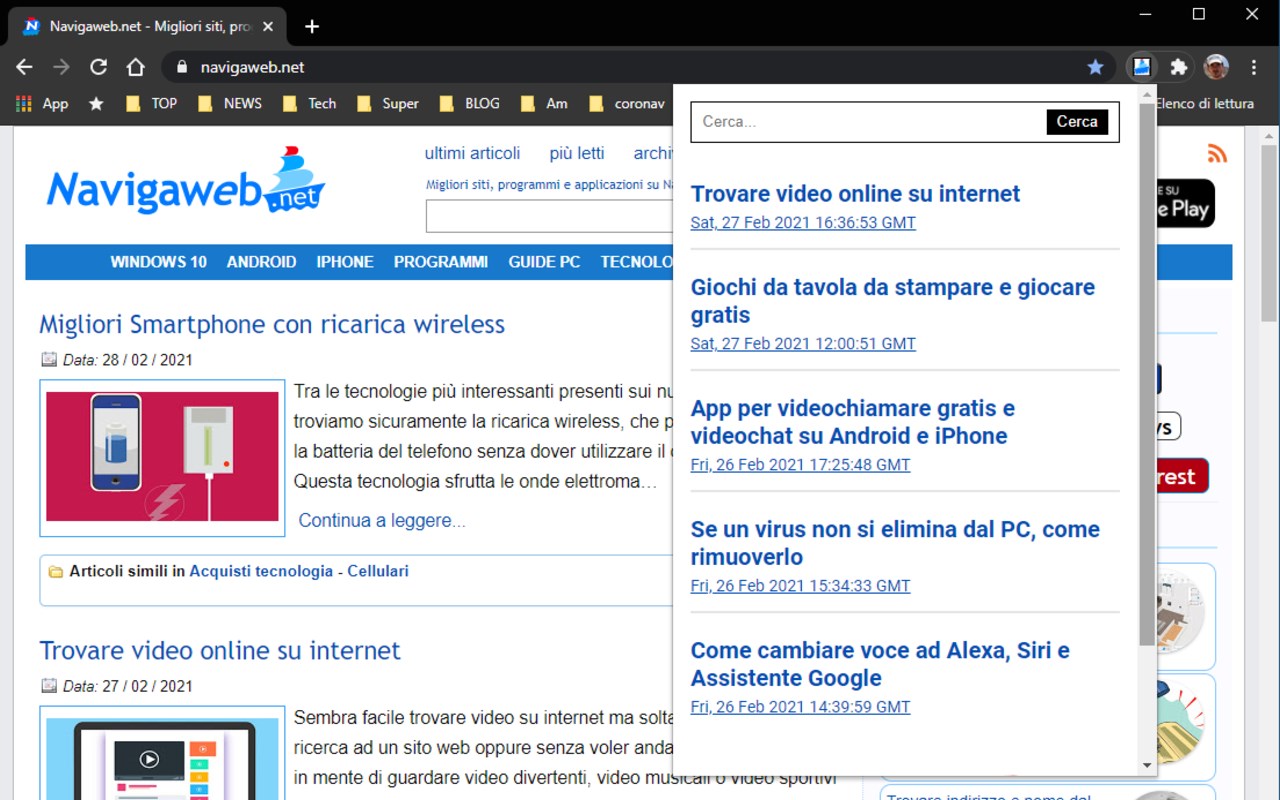Open the Super bookmarks folder
Image resolution: width=1280 pixels, height=800 pixels.
[387, 103]
